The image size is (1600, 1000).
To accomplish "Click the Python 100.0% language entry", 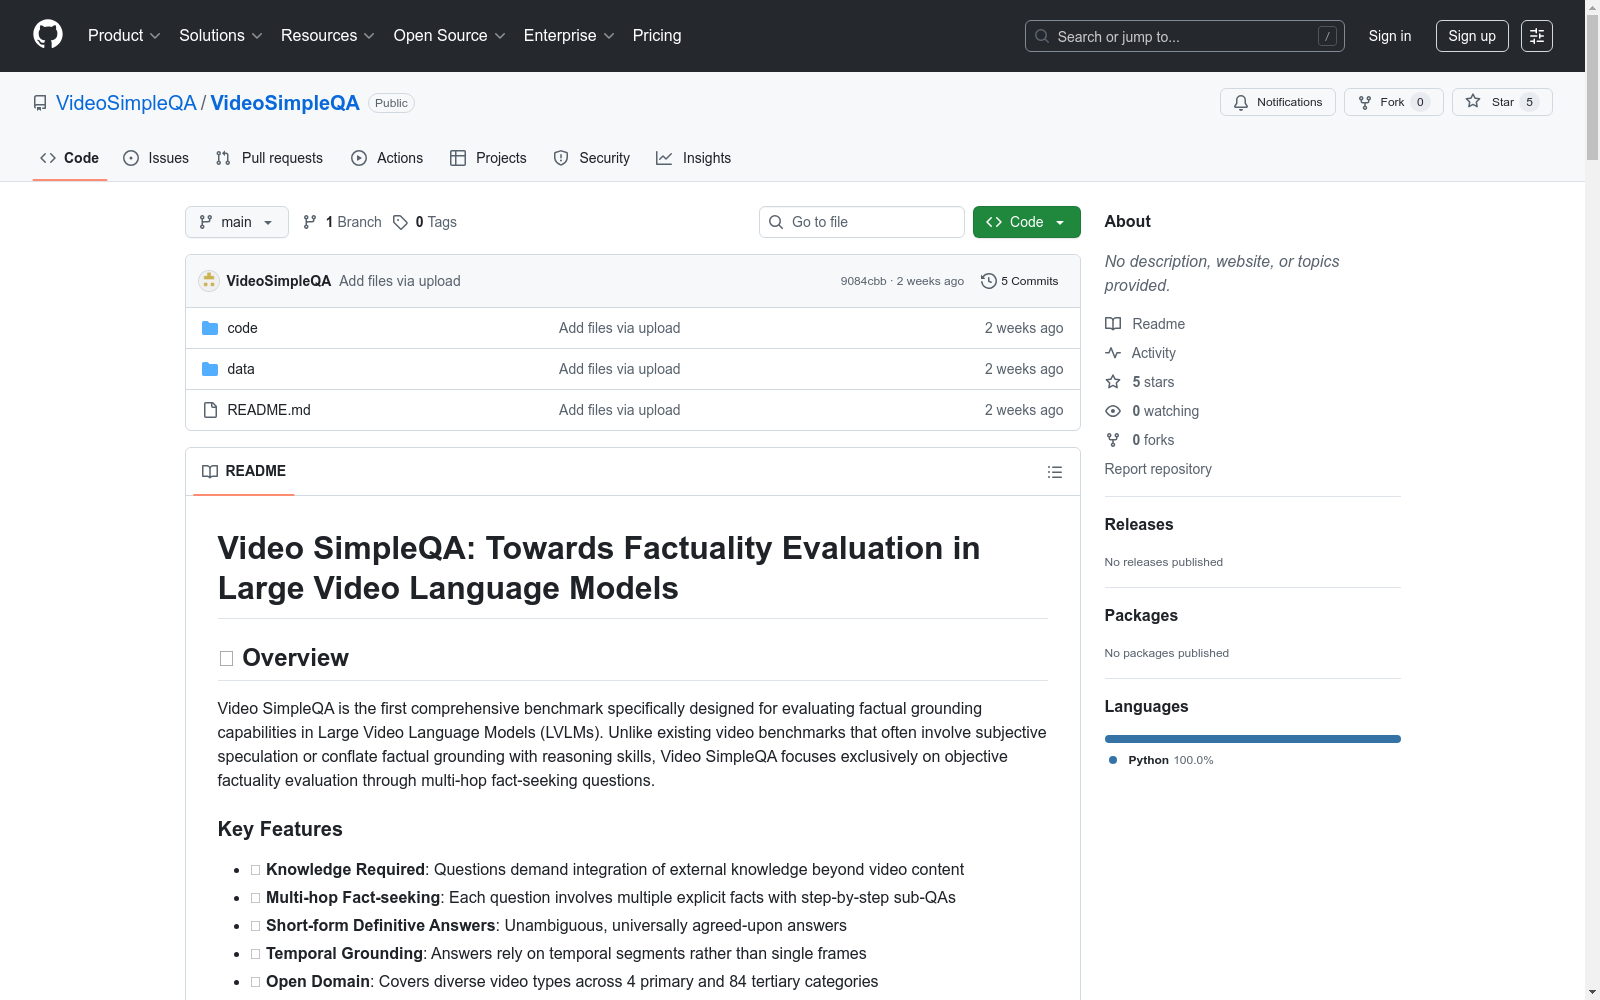I will [x=1161, y=760].
